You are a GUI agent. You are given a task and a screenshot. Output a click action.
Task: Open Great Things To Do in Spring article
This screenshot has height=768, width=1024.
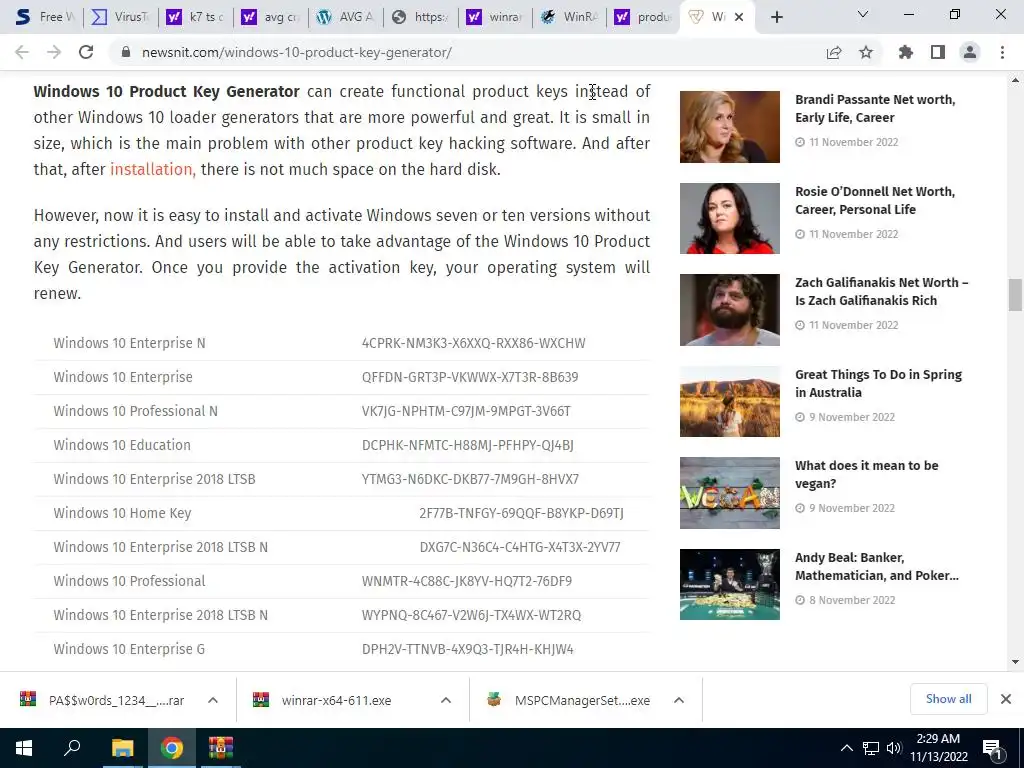click(x=878, y=383)
